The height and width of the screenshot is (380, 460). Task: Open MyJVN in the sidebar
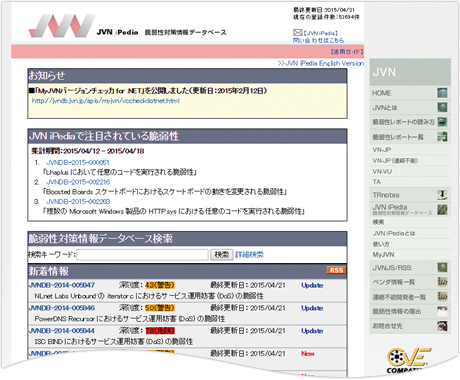click(x=383, y=255)
